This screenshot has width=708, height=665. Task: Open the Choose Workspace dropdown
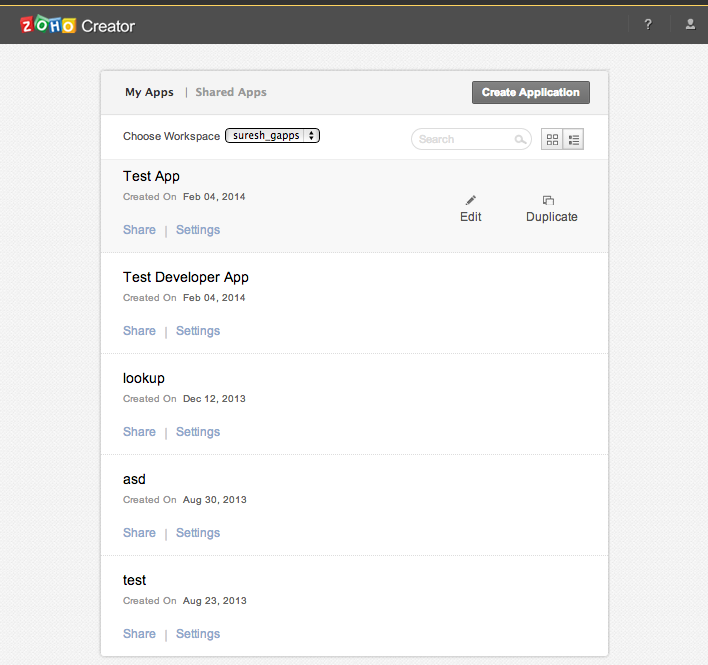pos(272,136)
